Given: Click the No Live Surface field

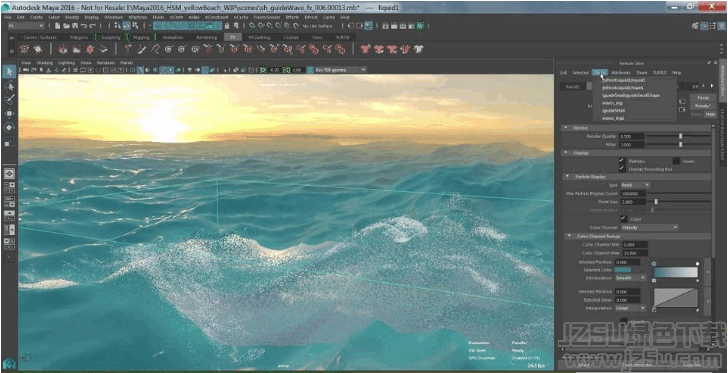Looking at the screenshot, I should [318, 26].
